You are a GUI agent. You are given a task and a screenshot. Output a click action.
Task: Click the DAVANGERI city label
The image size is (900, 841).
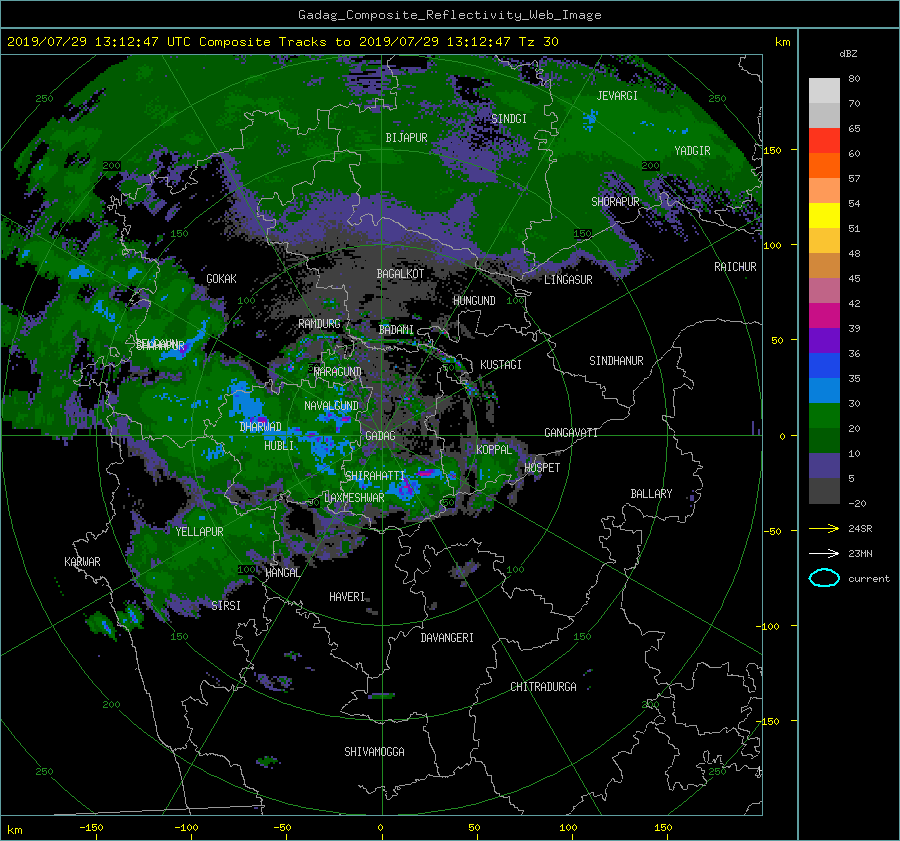[447, 638]
